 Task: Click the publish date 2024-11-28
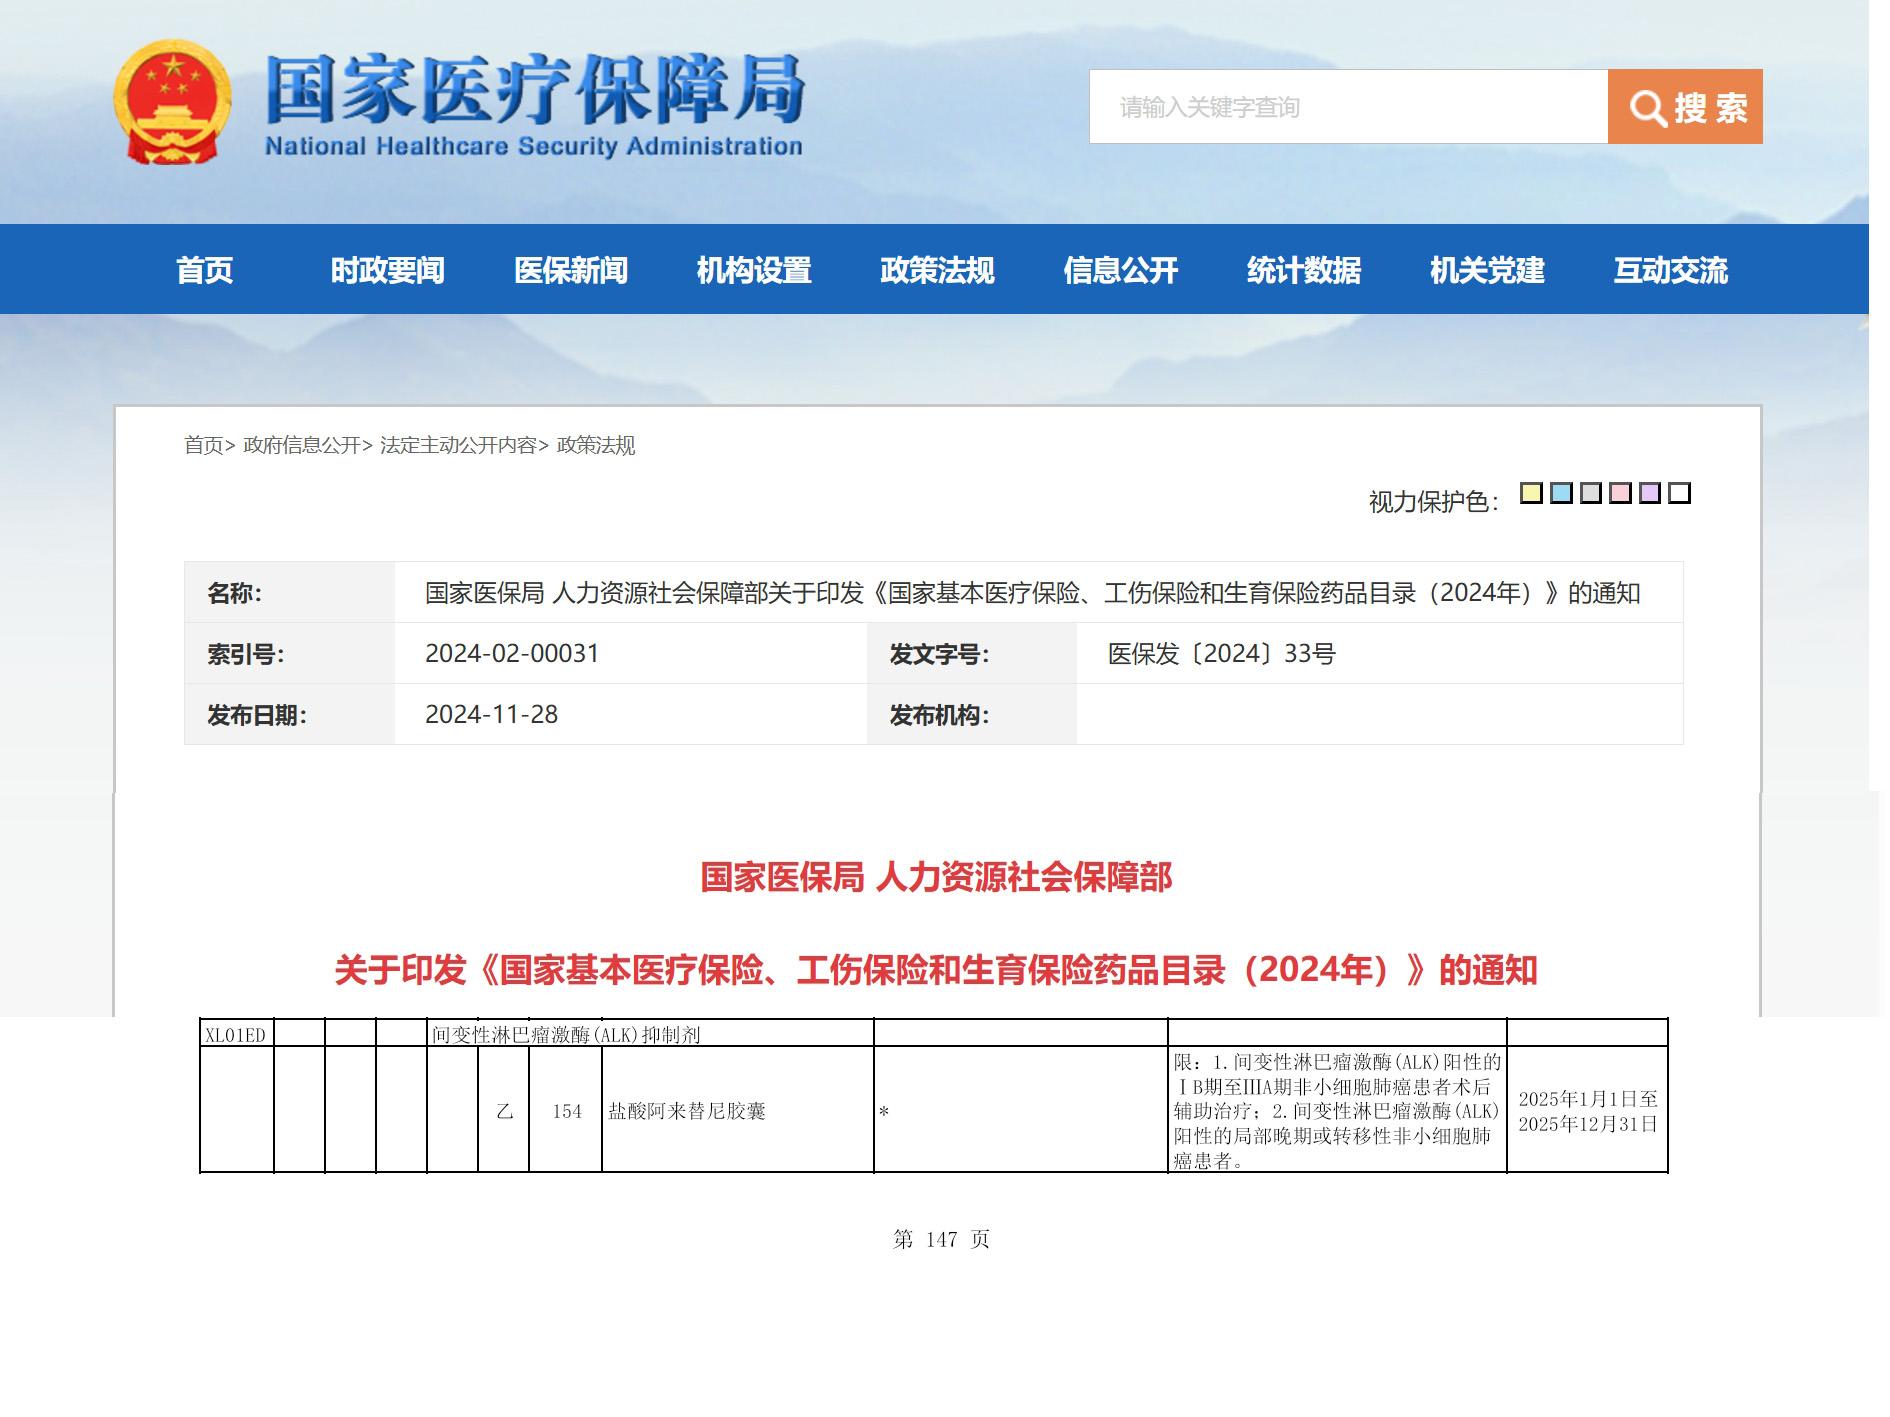[x=491, y=715]
